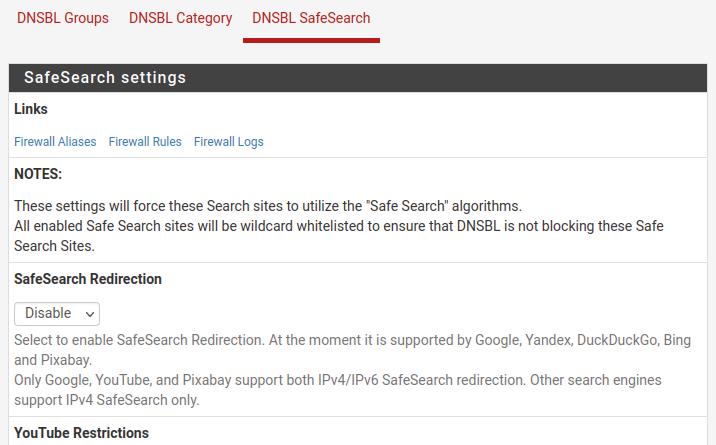
Task: Click the note about forcing "Safe Search" algorithms
Action: click(x=268, y=206)
